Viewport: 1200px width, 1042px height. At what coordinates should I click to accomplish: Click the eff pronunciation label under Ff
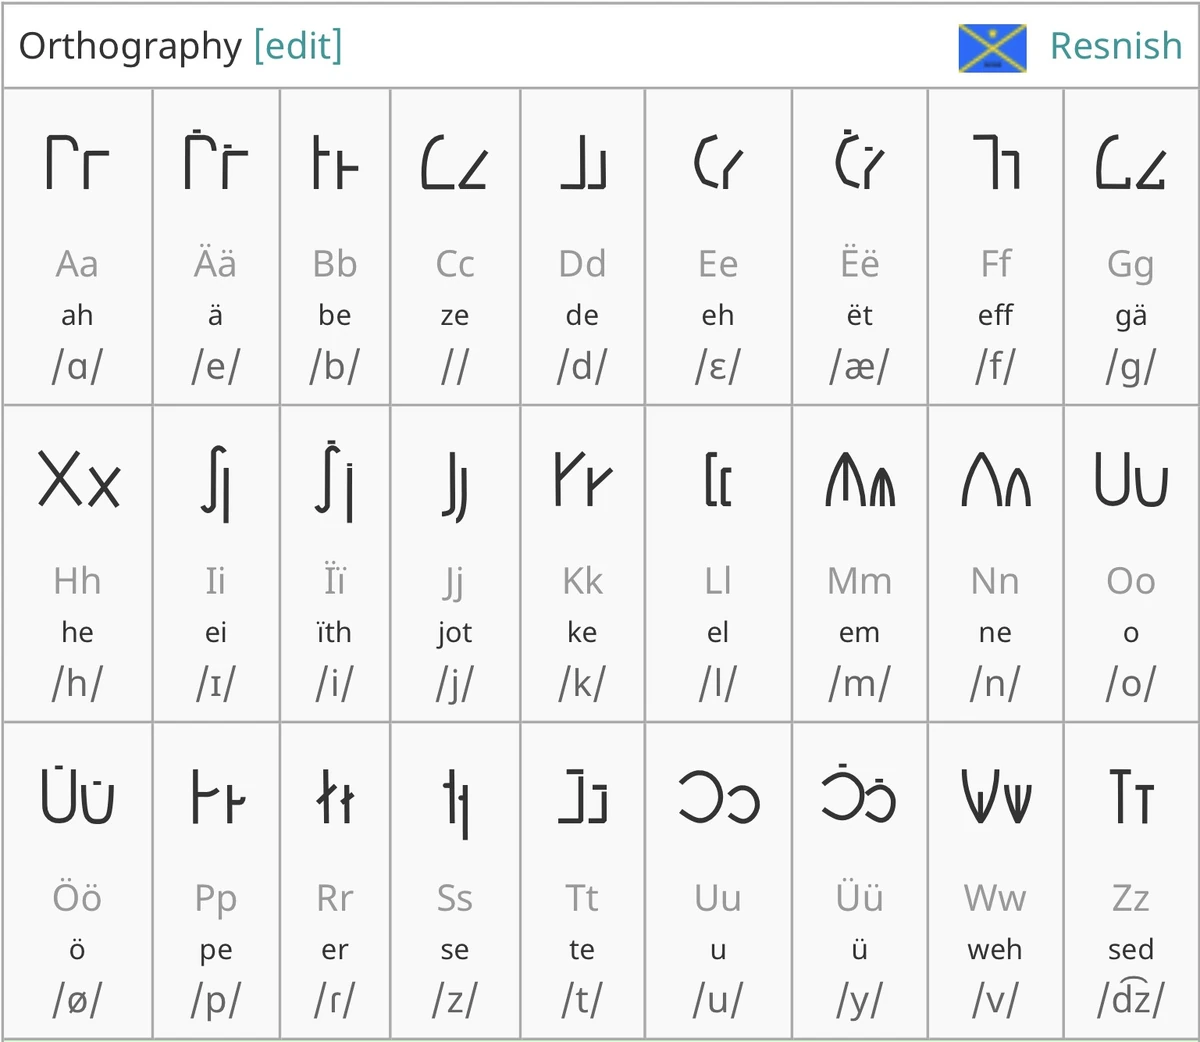995,315
